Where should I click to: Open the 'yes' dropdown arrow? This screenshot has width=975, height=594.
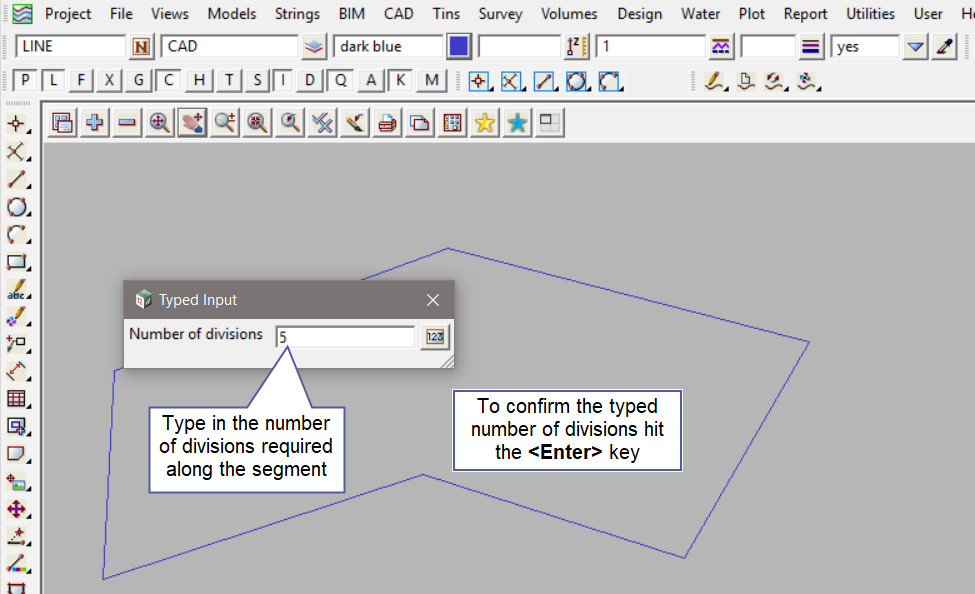[915, 47]
